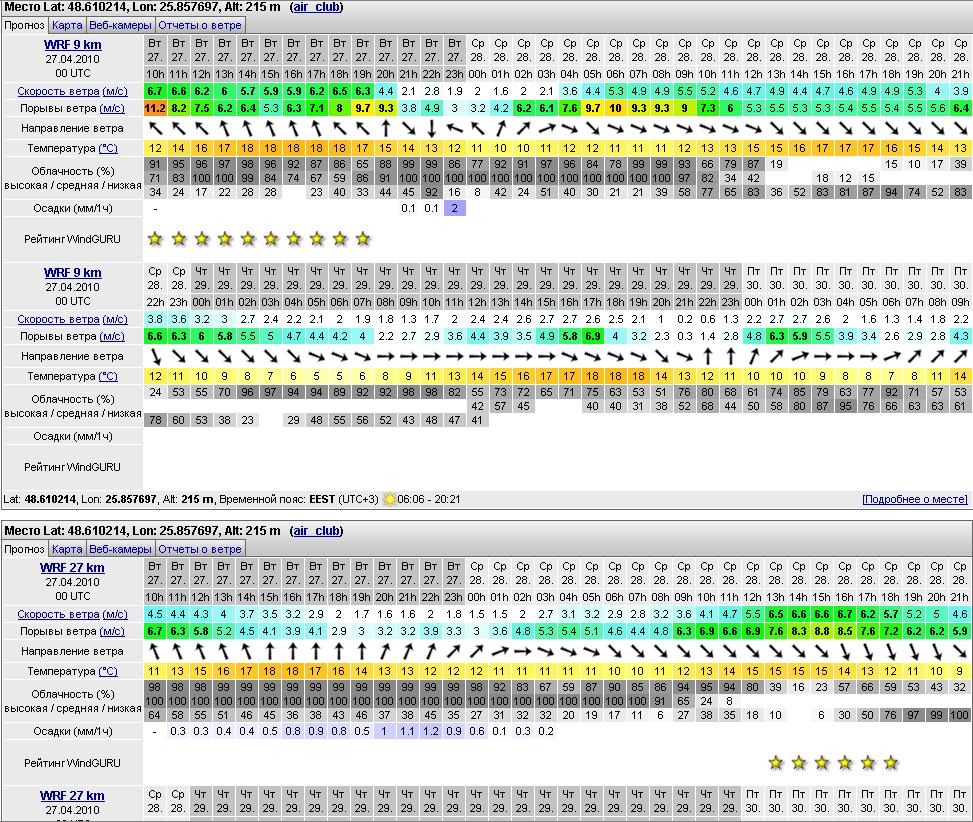
Task: Open the Скорость ветра (м/с) link in the top table
Action: coord(70,92)
